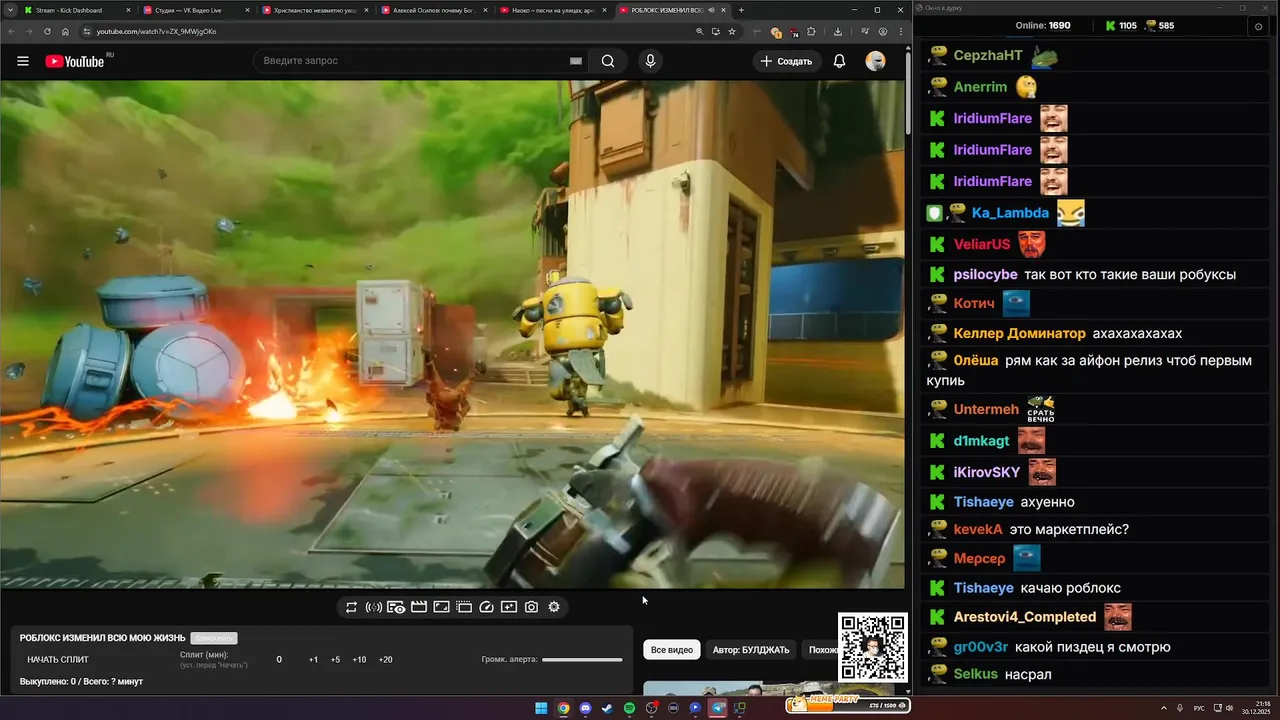Select the Все видео filter chip

[672, 650]
